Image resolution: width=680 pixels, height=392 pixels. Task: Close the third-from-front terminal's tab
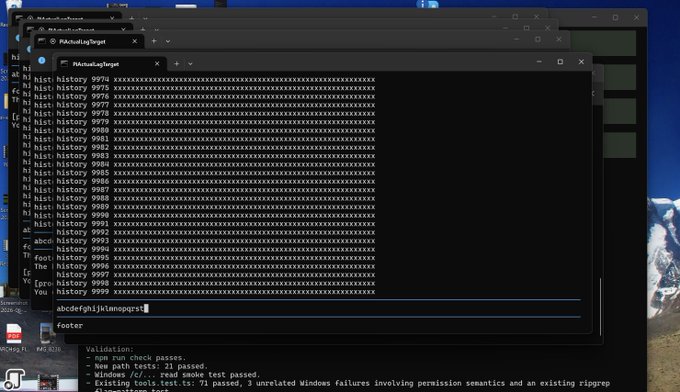click(123, 30)
